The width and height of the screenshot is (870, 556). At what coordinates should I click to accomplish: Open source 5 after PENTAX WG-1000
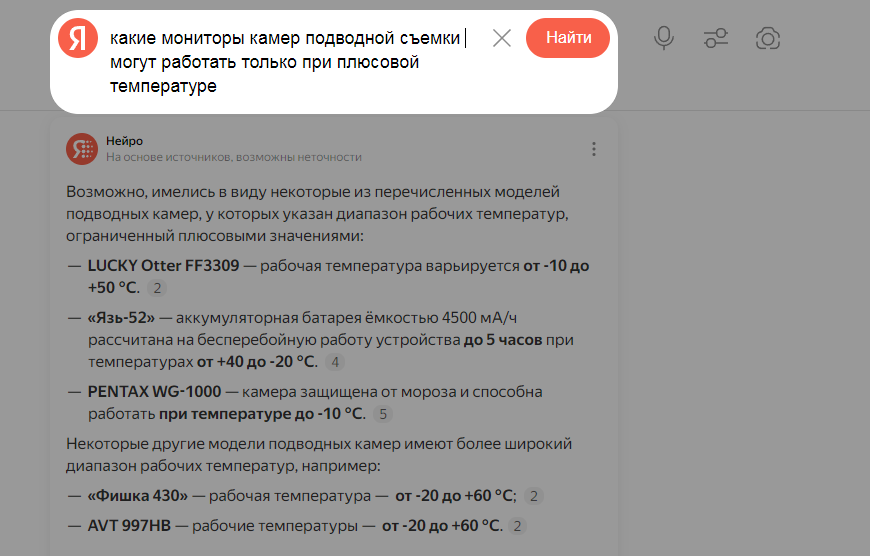pyautogui.click(x=383, y=414)
